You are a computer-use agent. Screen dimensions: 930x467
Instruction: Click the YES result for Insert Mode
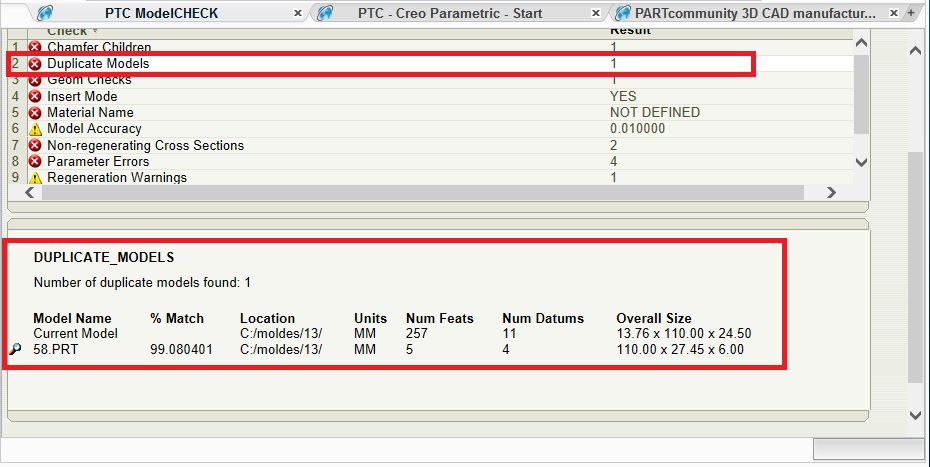(623, 96)
